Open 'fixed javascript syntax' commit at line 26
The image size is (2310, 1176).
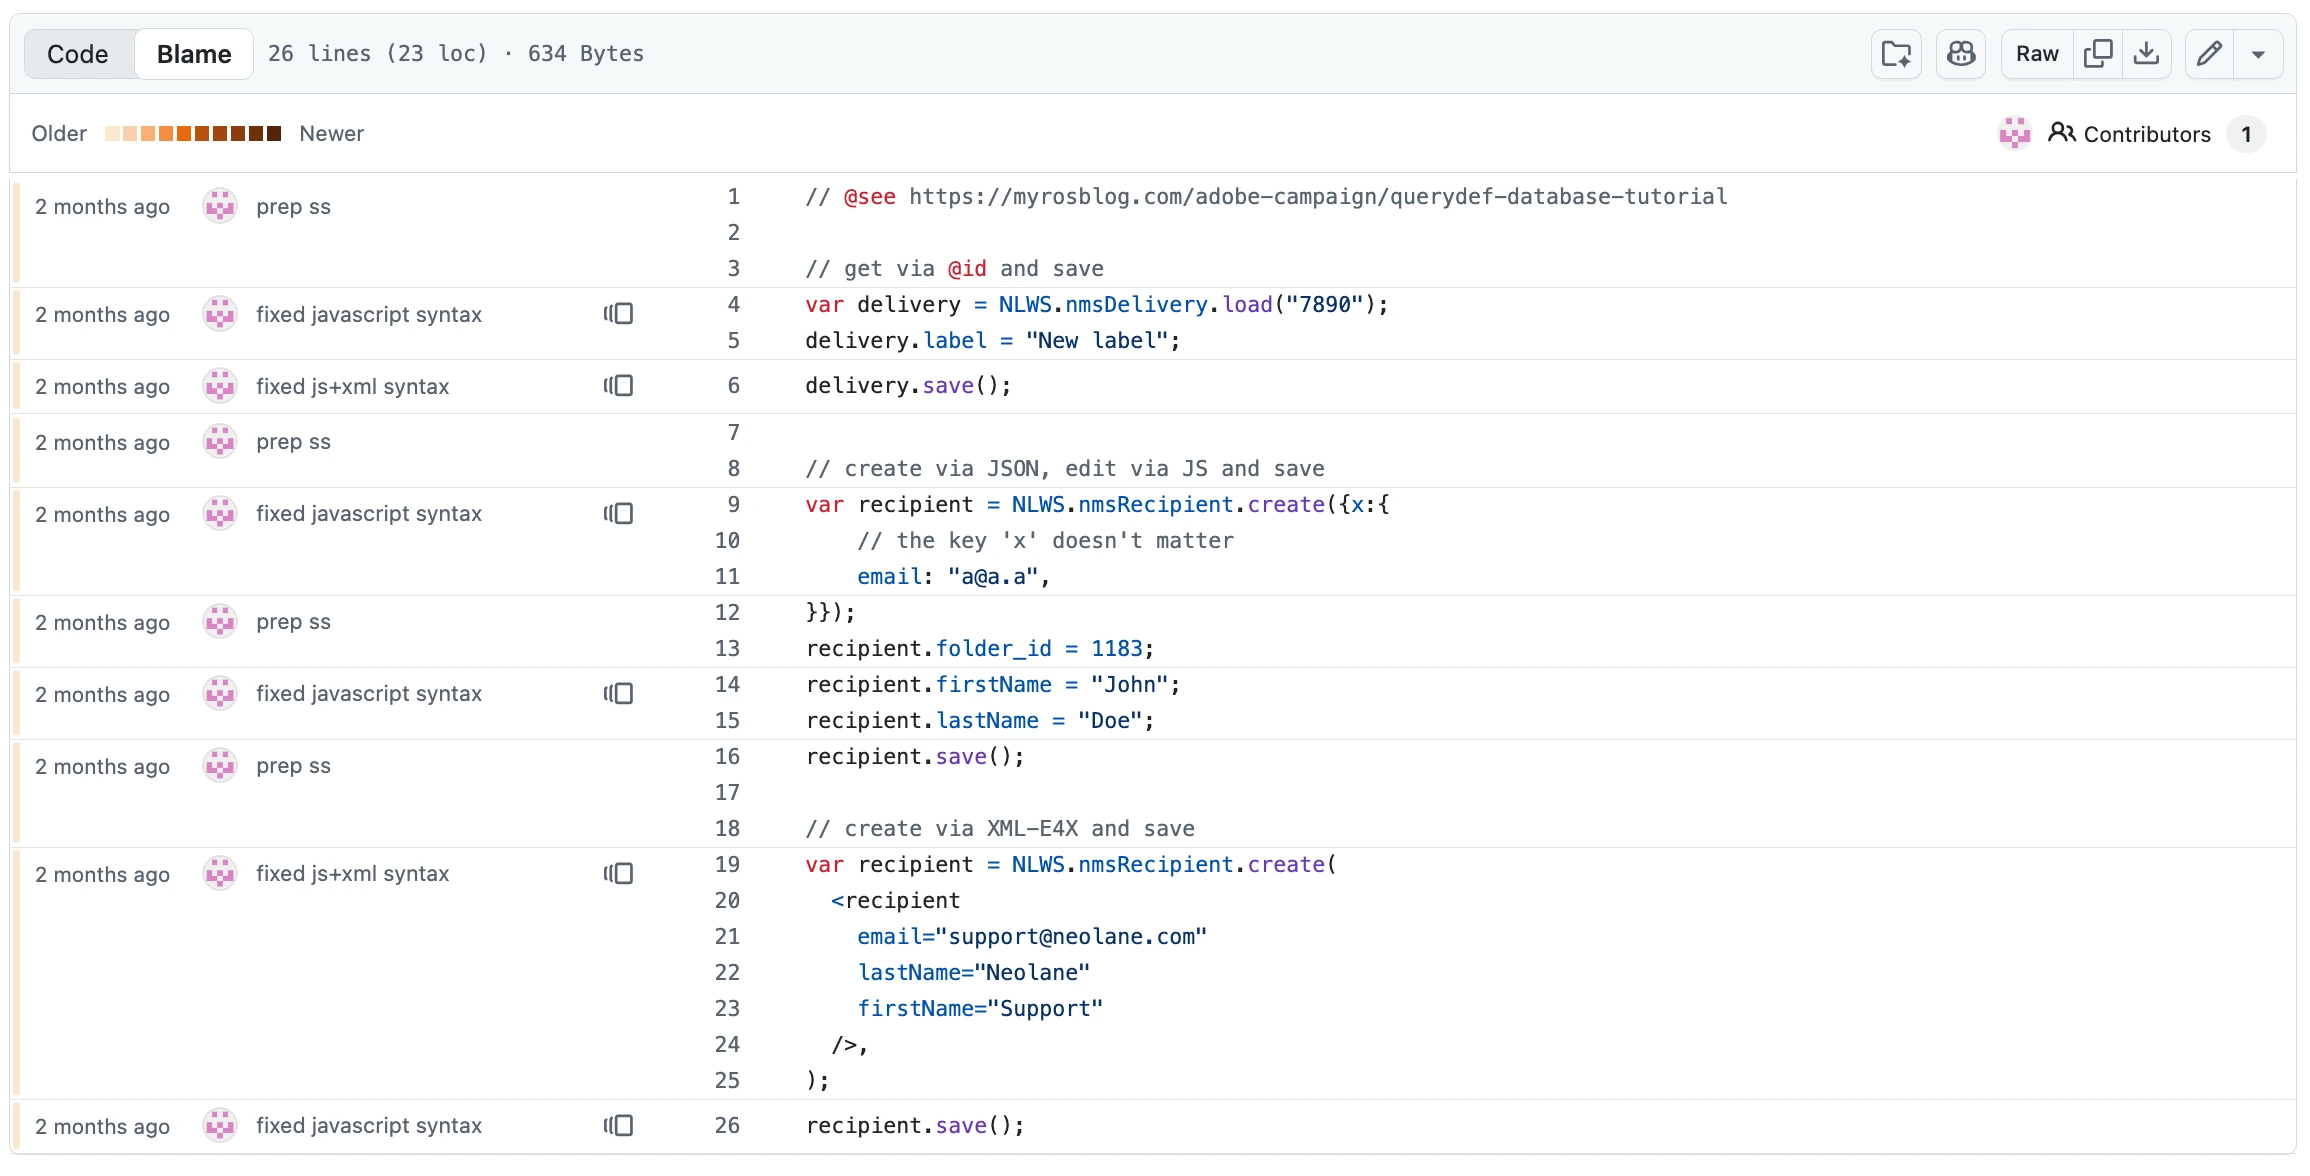[369, 1126]
